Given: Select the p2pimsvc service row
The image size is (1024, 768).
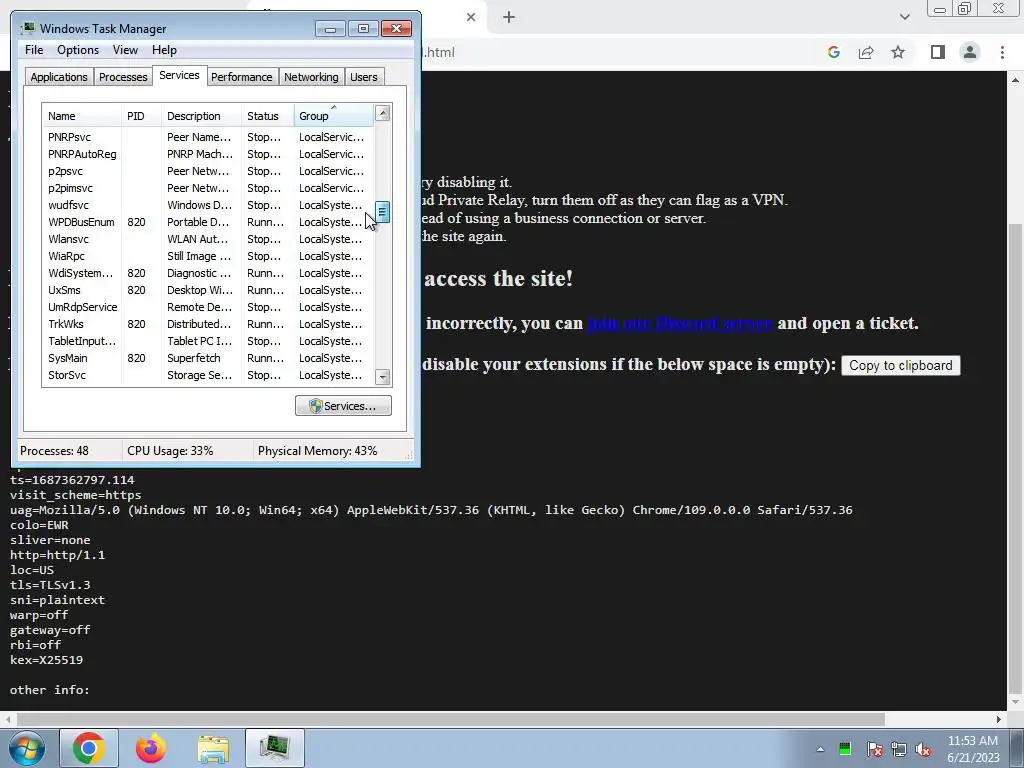Looking at the screenshot, I should 208,188.
